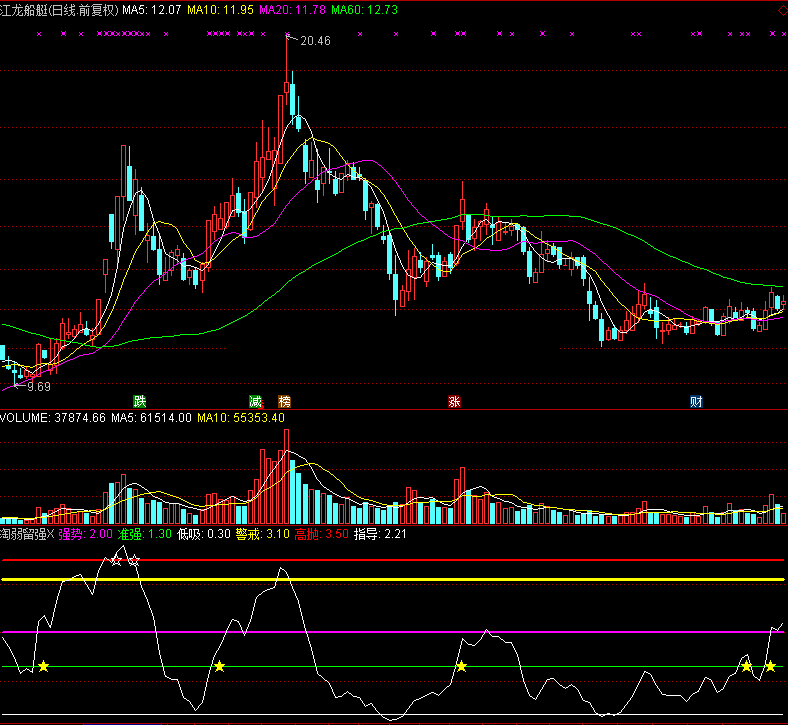Click the MA20: 11.78 label
The height and width of the screenshot is (725, 788).
click(292, 10)
